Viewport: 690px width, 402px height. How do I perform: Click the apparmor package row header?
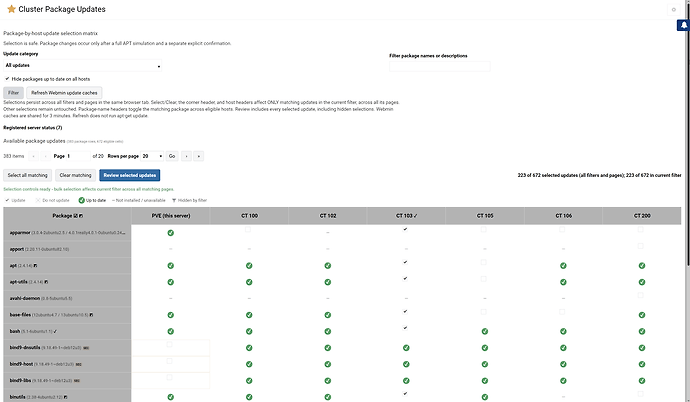(x=67, y=233)
